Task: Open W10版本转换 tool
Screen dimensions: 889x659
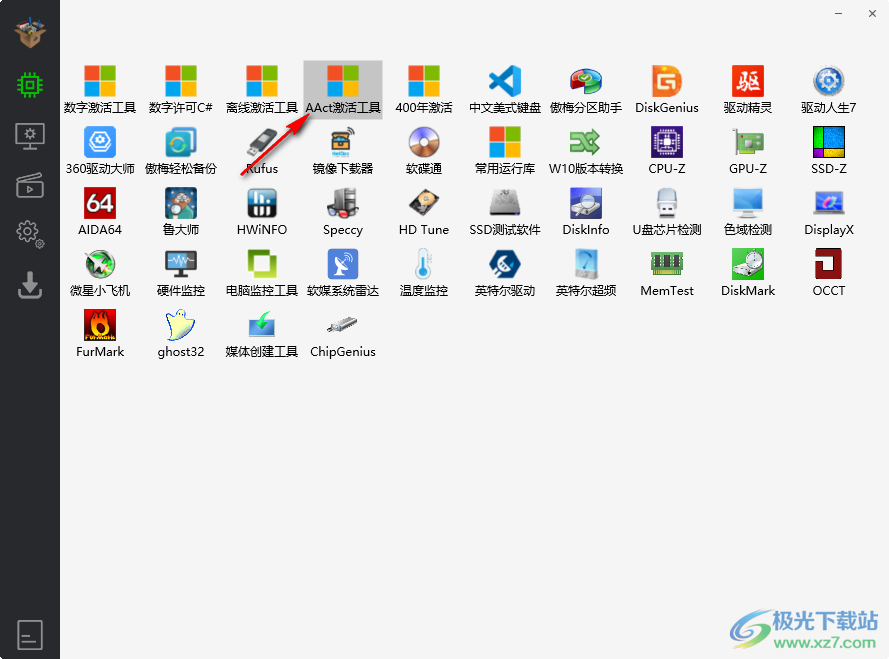Action: tap(586, 150)
